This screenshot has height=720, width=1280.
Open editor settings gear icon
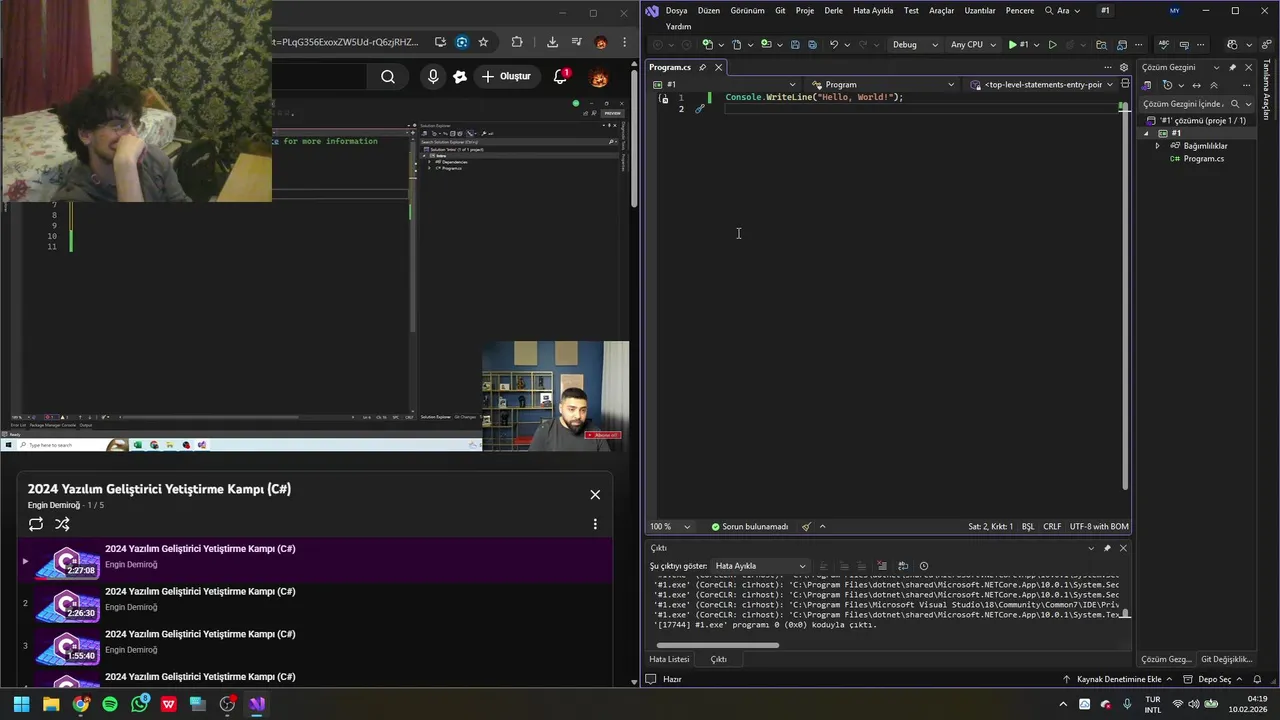[x=1124, y=67]
